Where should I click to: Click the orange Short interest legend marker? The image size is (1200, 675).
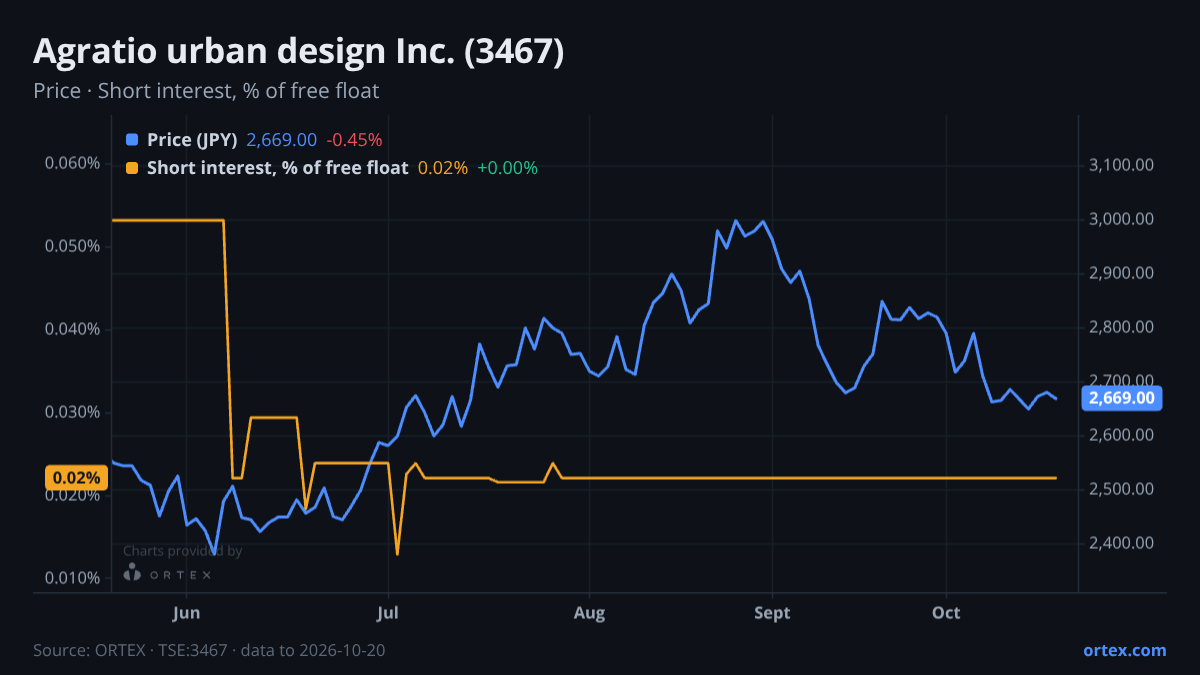[132, 168]
